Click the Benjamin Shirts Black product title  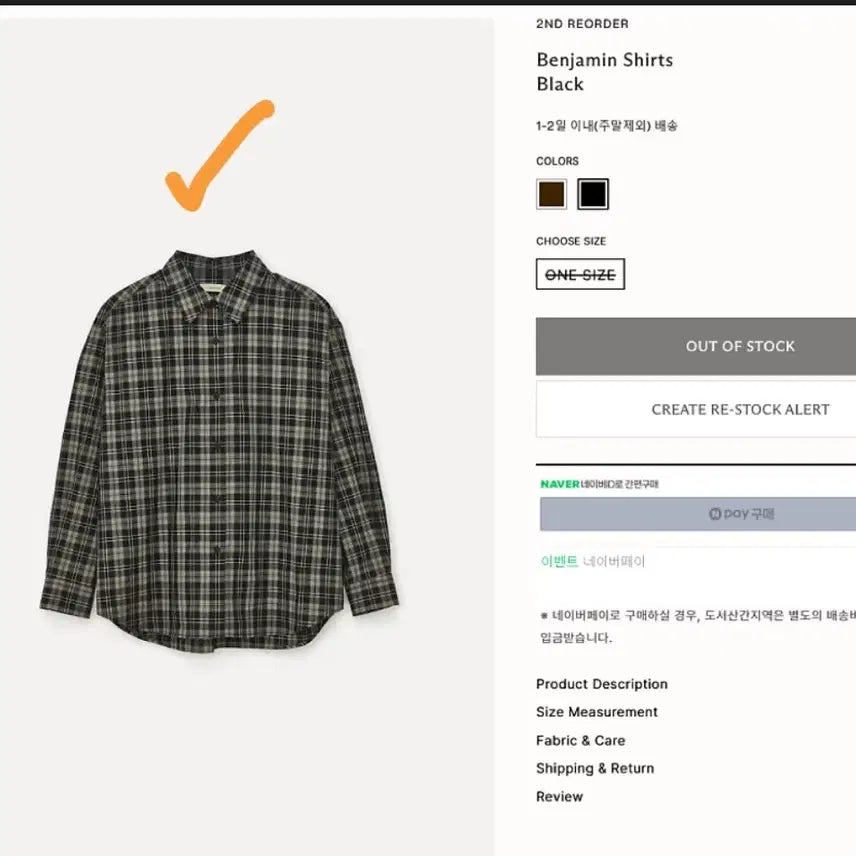[604, 71]
